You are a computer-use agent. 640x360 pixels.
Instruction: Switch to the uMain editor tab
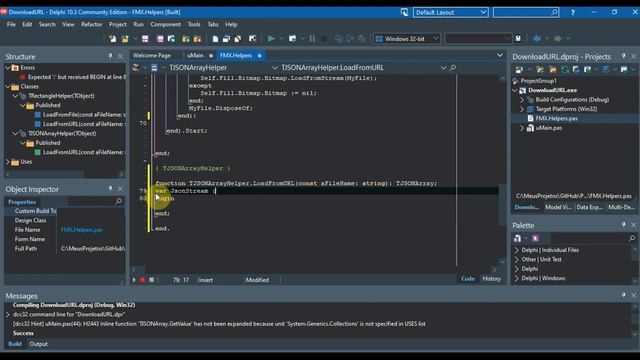196,56
